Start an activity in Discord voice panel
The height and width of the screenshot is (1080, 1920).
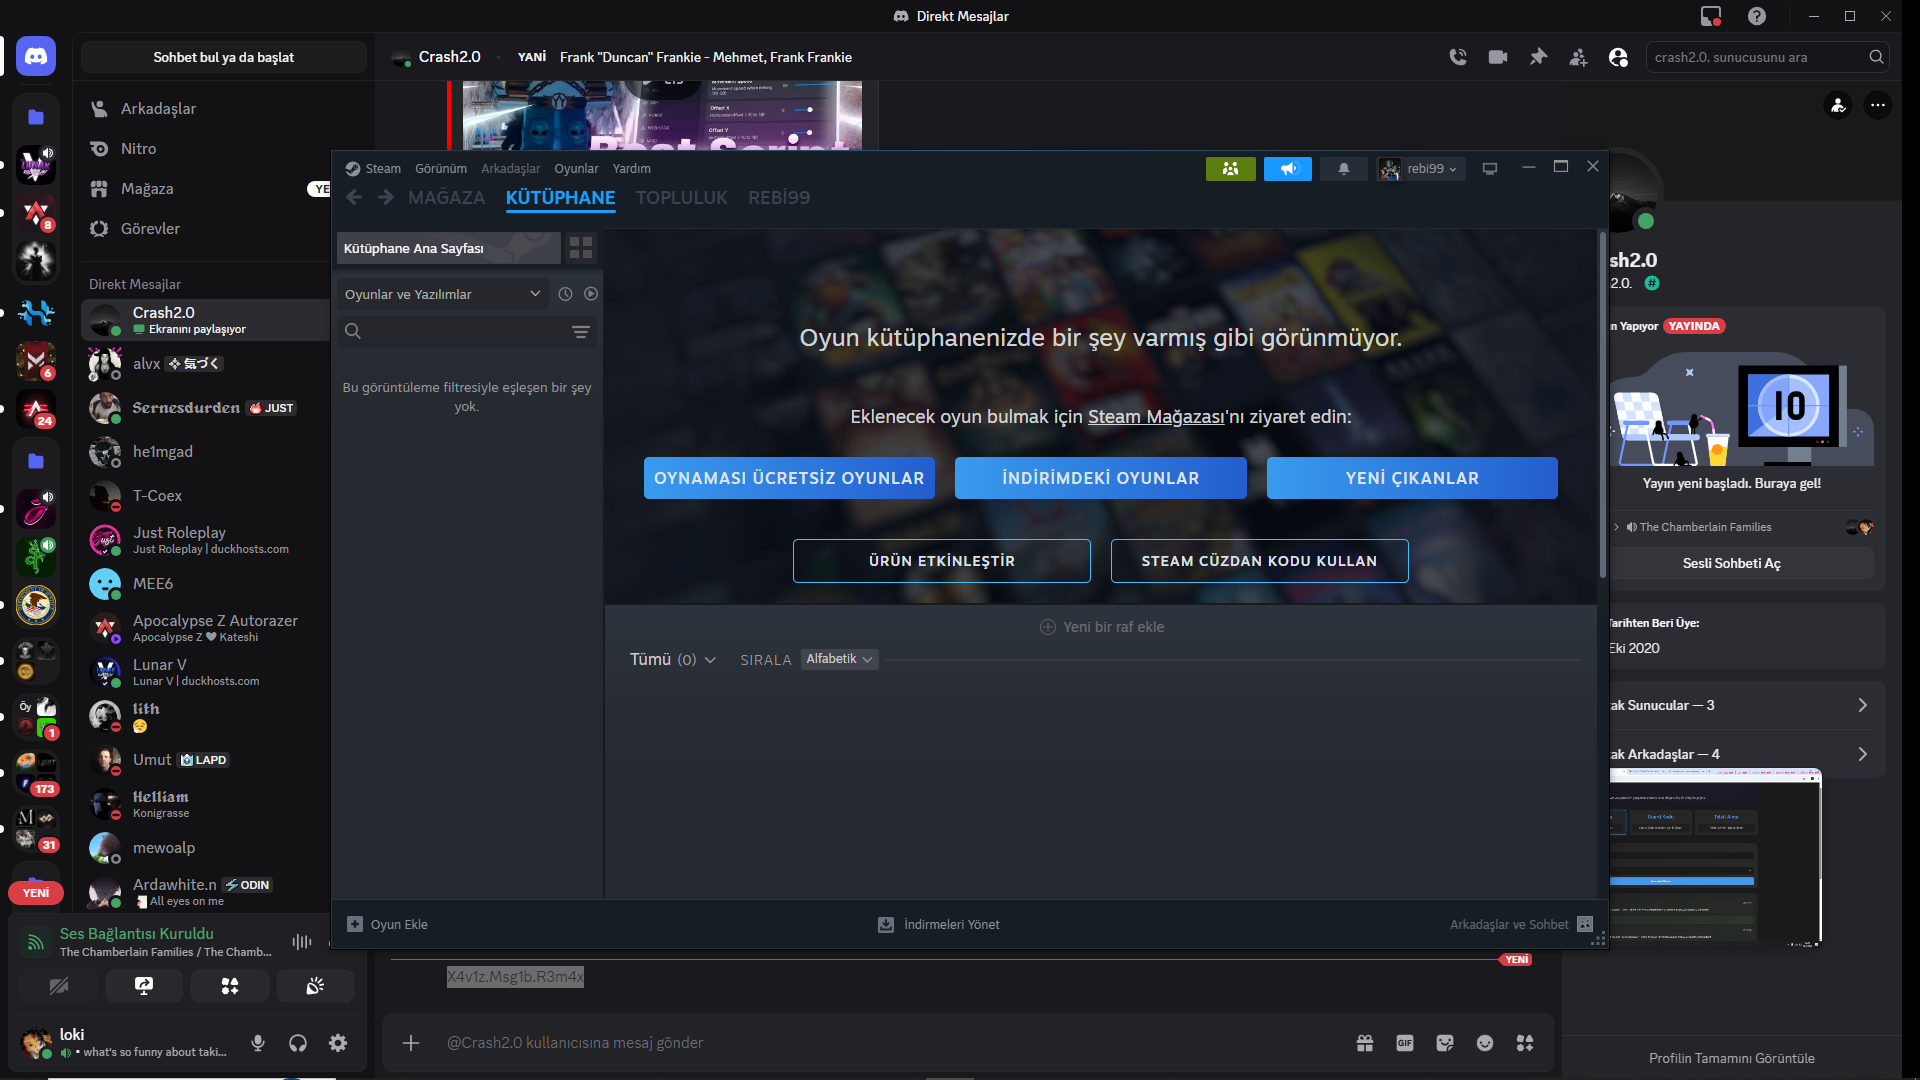click(x=230, y=986)
